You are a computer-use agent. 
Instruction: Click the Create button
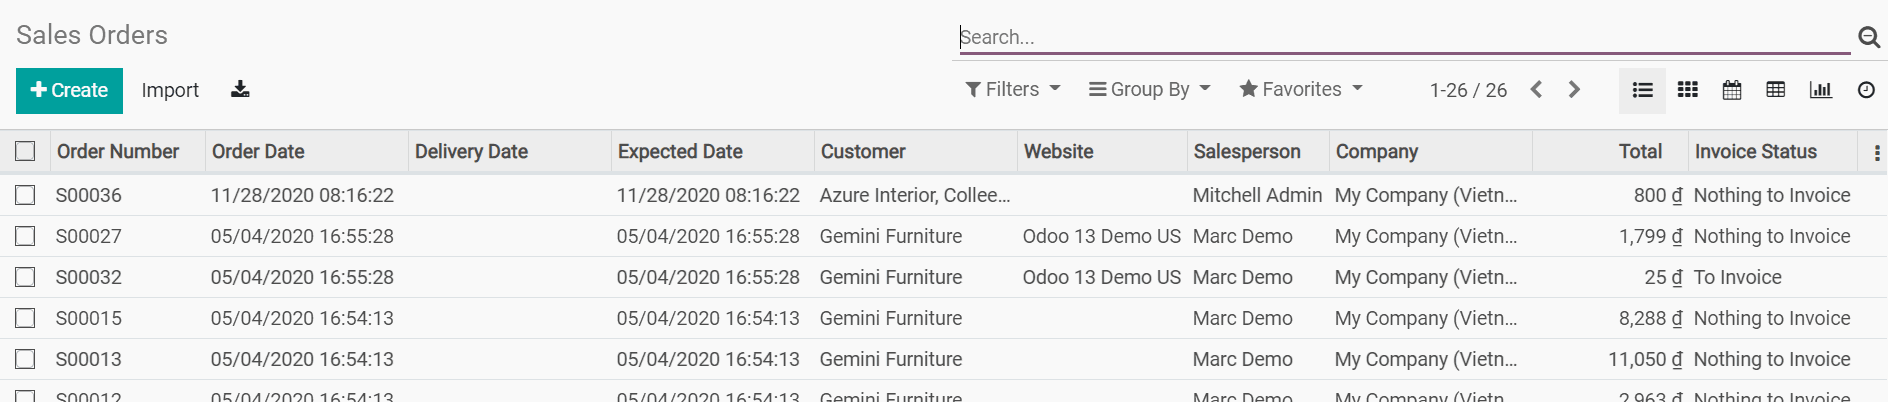coord(69,91)
